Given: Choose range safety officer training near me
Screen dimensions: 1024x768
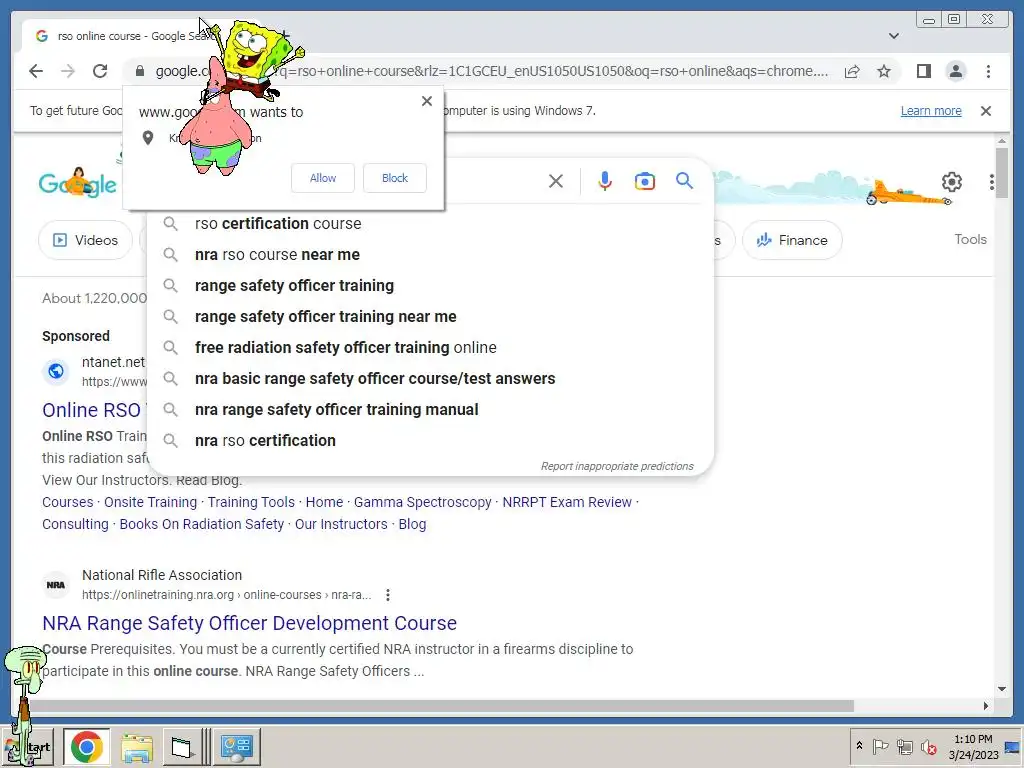Looking at the screenshot, I should click(430, 317).
